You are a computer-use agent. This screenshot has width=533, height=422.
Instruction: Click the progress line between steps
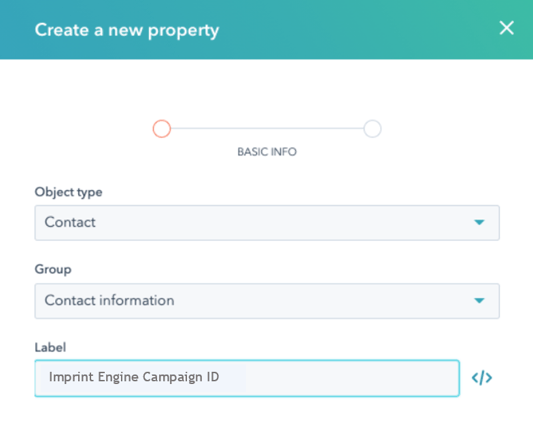point(267,129)
